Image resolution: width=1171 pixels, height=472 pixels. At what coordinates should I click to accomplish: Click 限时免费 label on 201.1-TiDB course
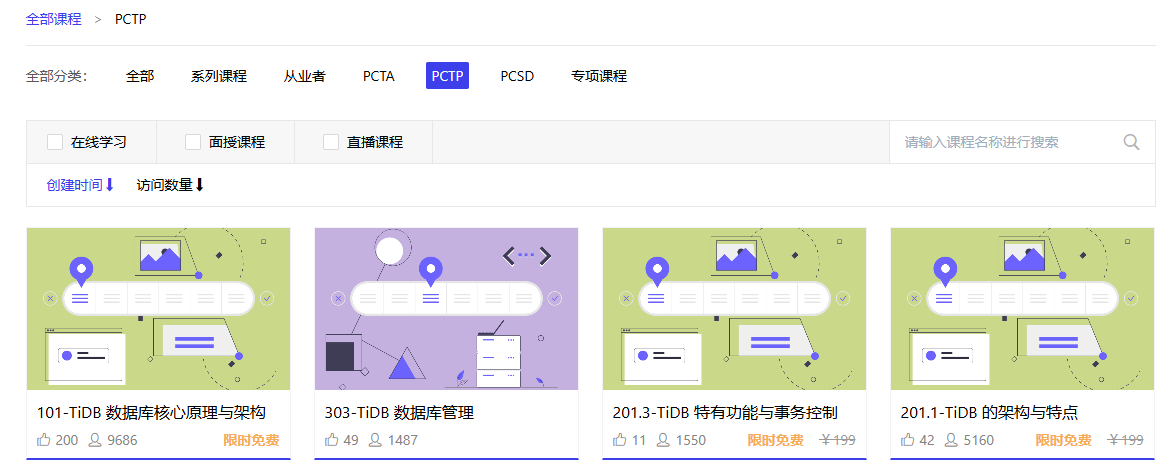[1063, 441]
